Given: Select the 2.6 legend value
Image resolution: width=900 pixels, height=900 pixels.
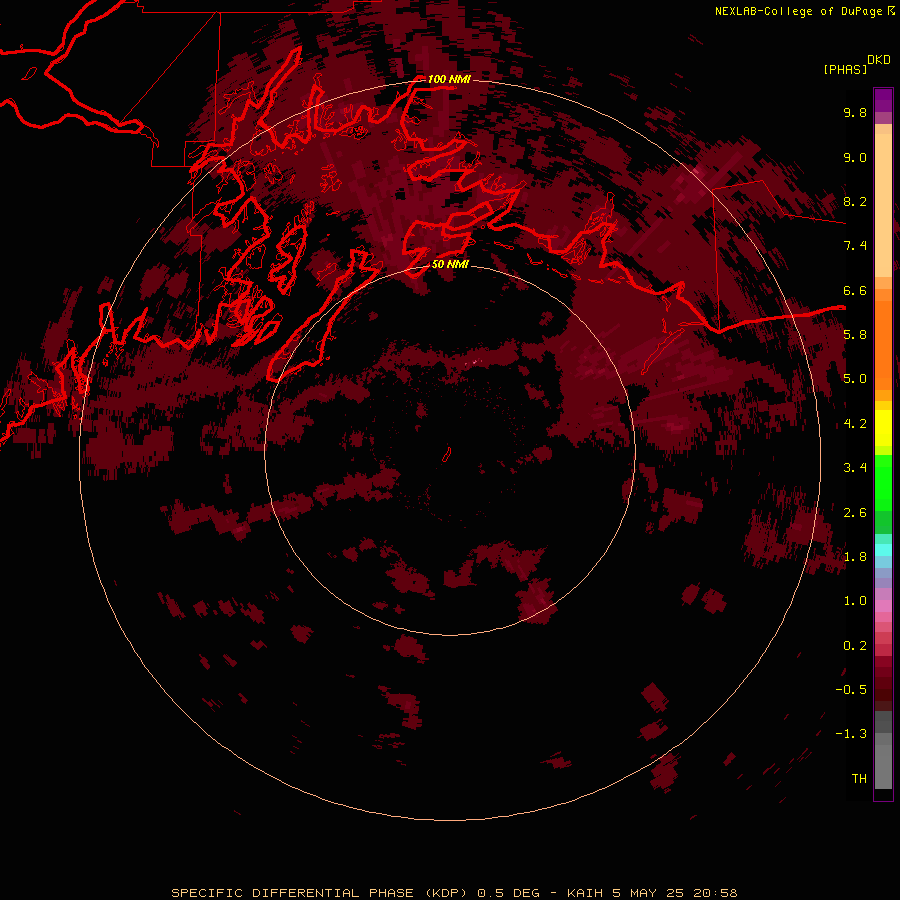Looking at the screenshot, I should point(855,512).
